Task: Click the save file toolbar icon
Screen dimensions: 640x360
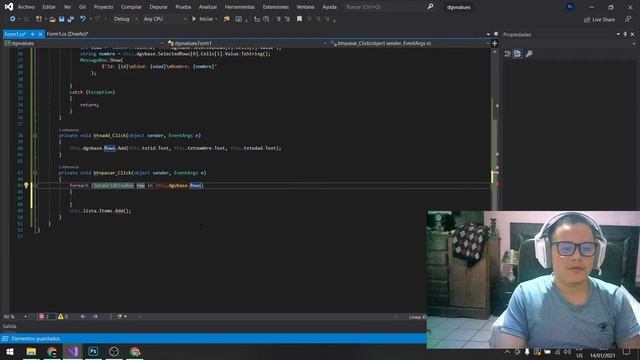Action: tap(61, 19)
